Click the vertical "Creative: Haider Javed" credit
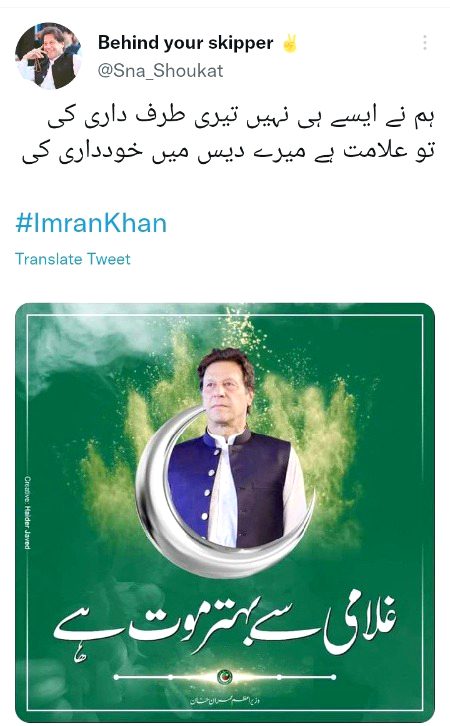This screenshot has height=726, width=450. pos(28,513)
